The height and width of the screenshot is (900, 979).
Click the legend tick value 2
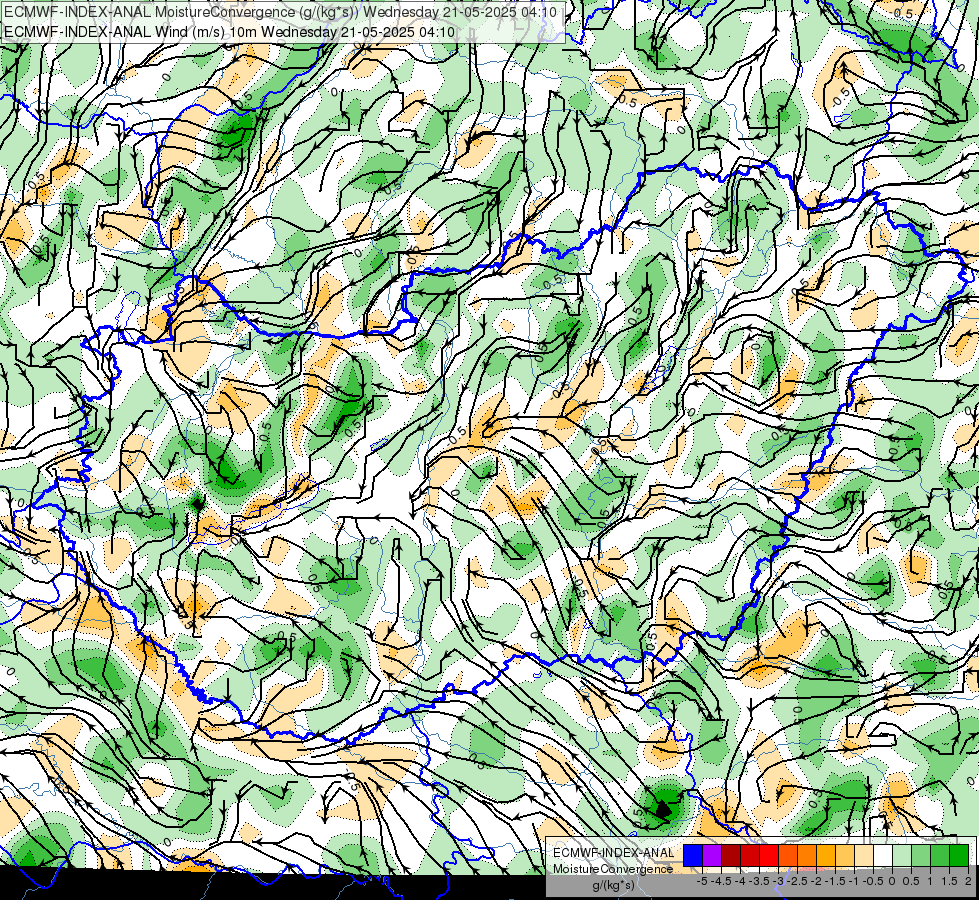pyautogui.click(x=968, y=881)
